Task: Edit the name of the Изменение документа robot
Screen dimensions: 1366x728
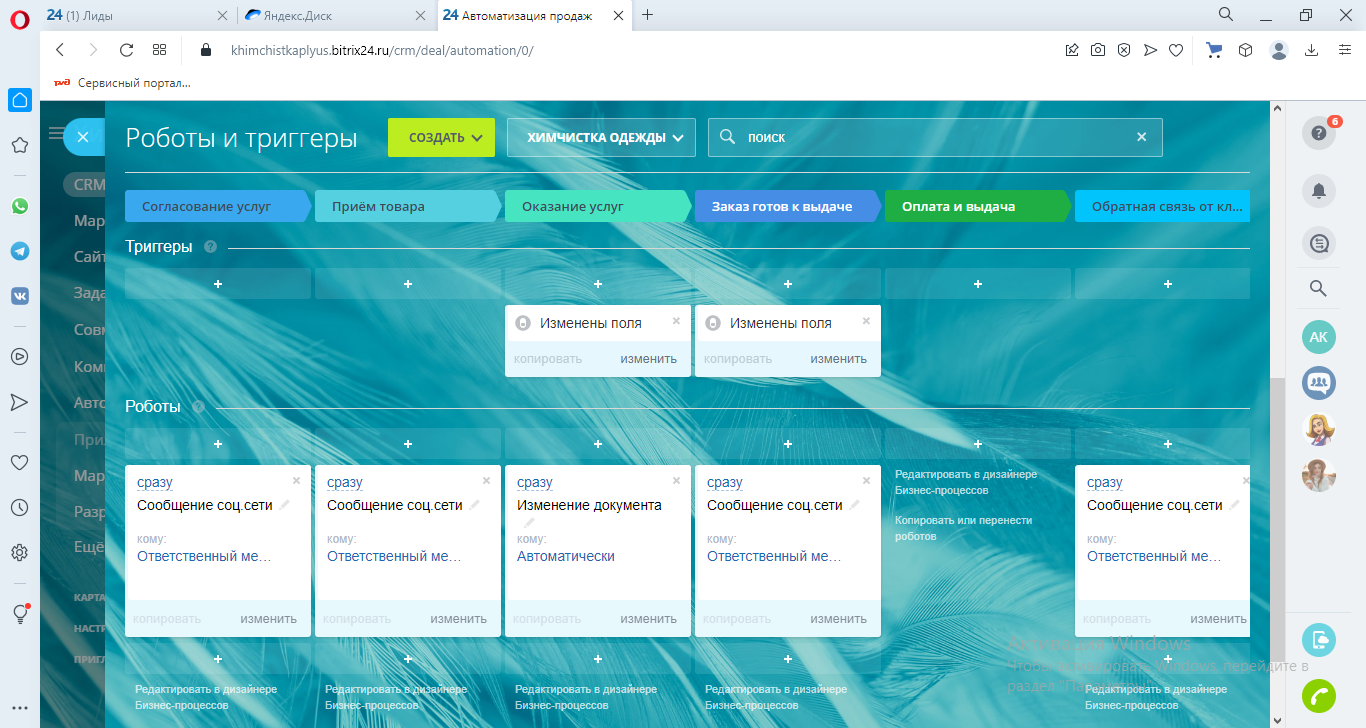Action: [530, 522]
